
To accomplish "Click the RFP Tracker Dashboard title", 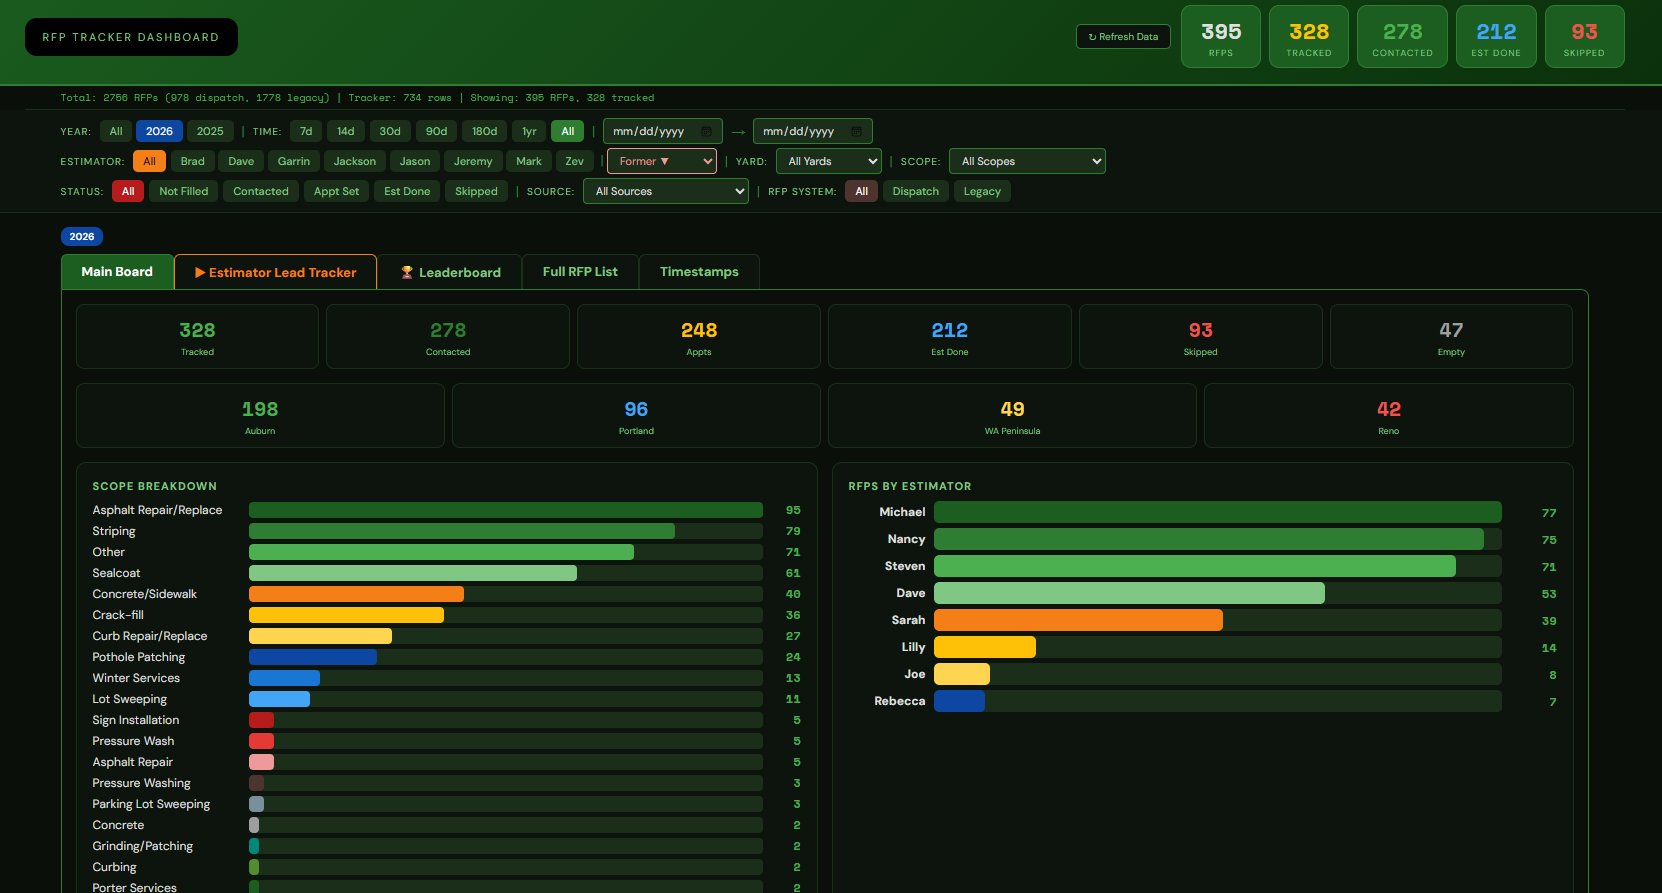I will [x=131, y=37].
